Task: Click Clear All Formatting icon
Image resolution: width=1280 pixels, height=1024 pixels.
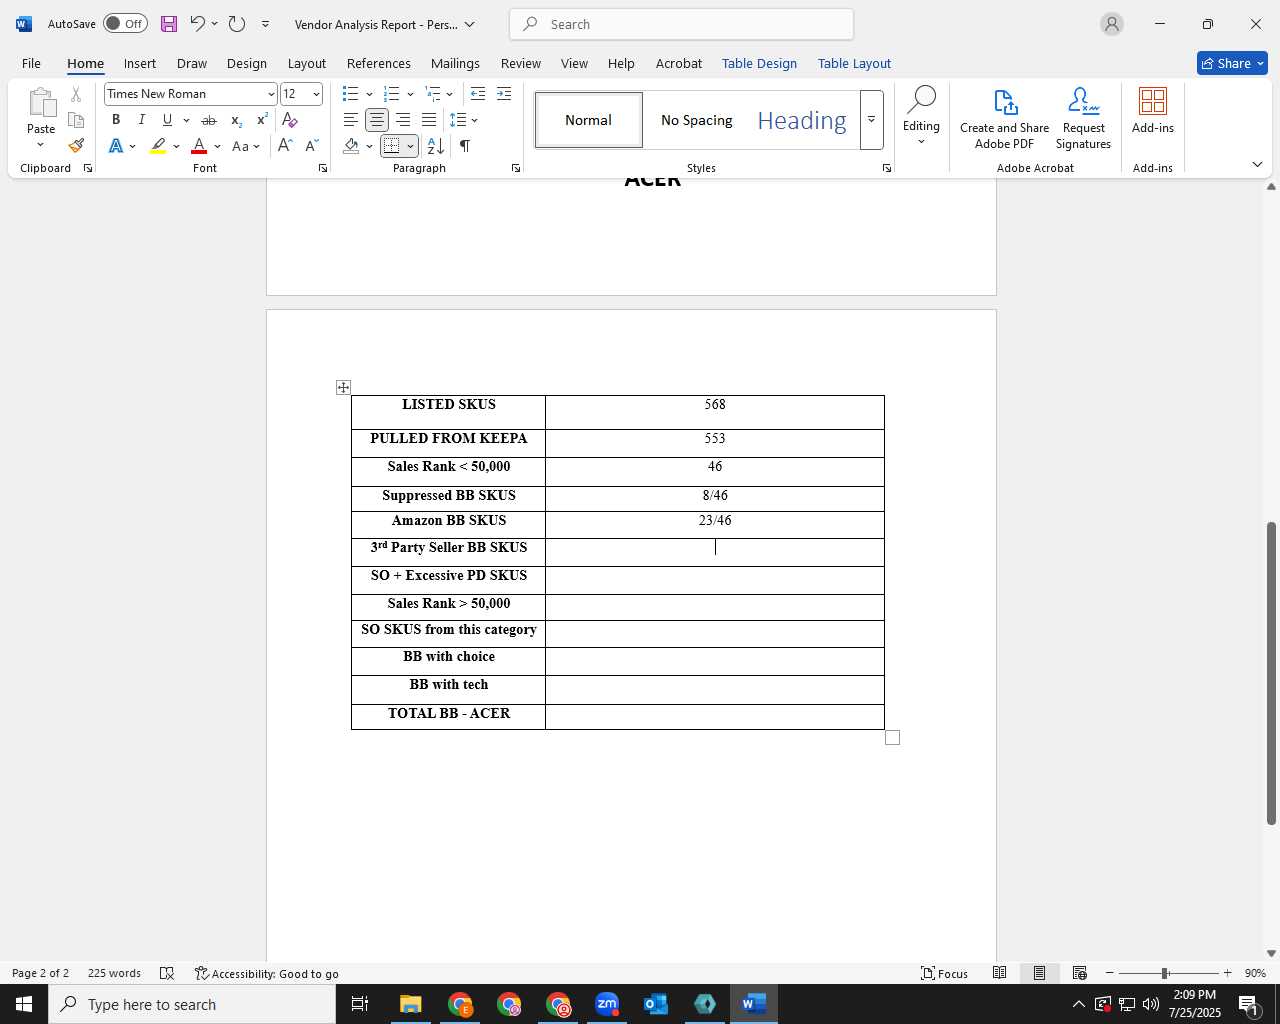Action: (290, 120)
